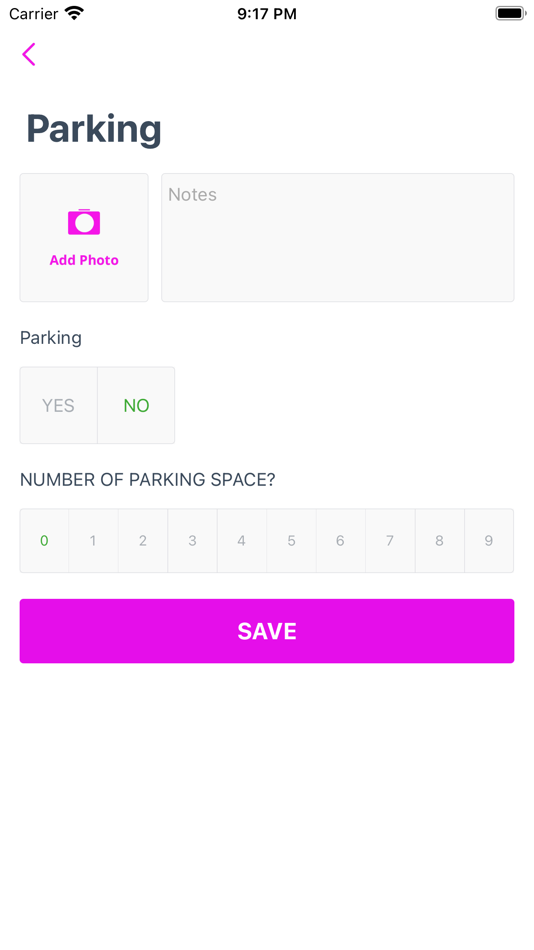Choose 1 parking space
The height and width of the screenshot is (950, 534).
[93, 540]
